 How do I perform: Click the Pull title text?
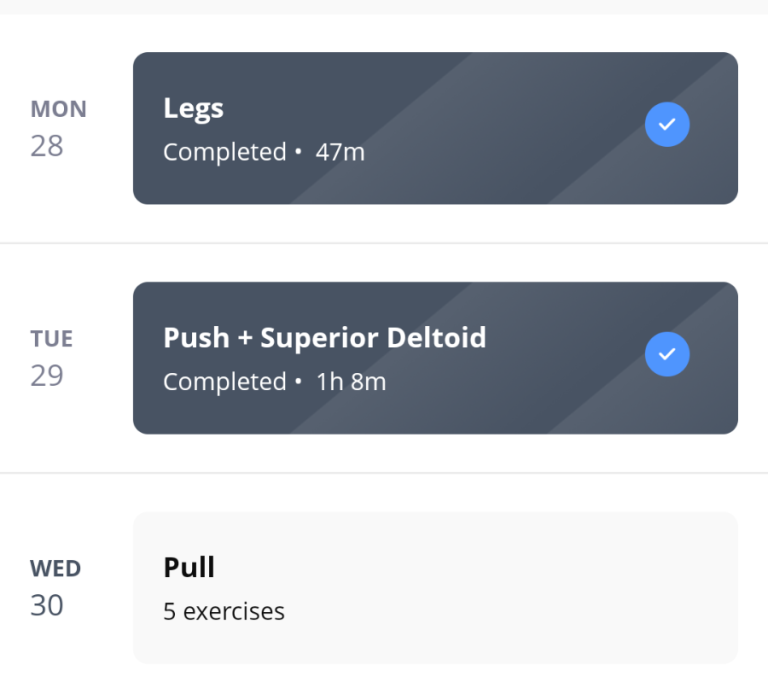pyautogui.click(x=189, y=568)
